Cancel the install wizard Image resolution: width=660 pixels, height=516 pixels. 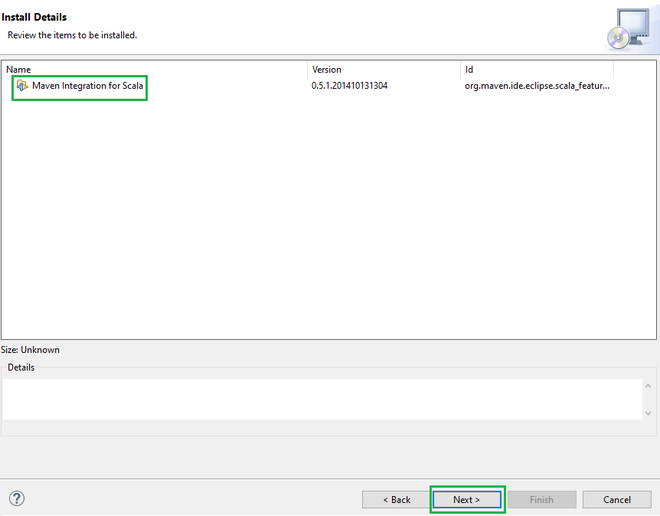tap(617, 500)
